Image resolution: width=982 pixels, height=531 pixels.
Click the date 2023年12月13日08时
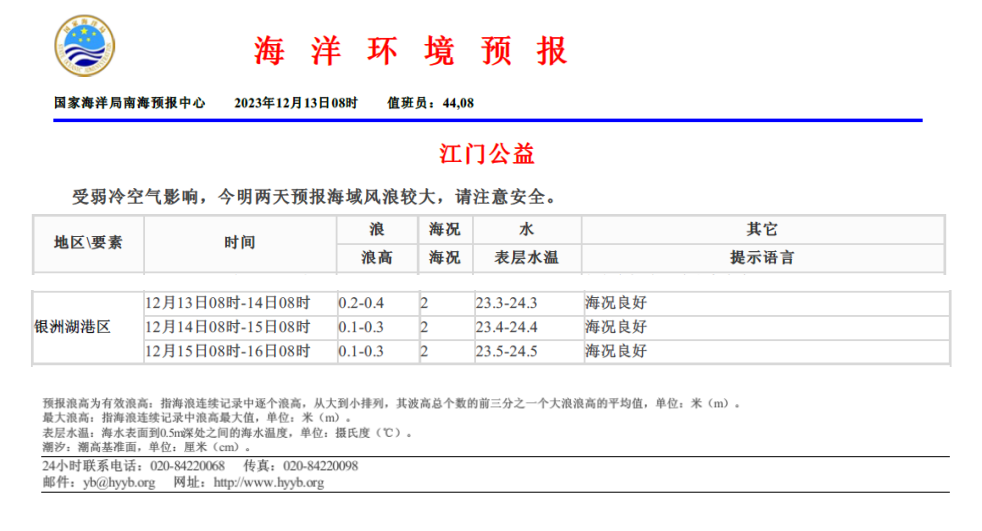pos(295,103)
